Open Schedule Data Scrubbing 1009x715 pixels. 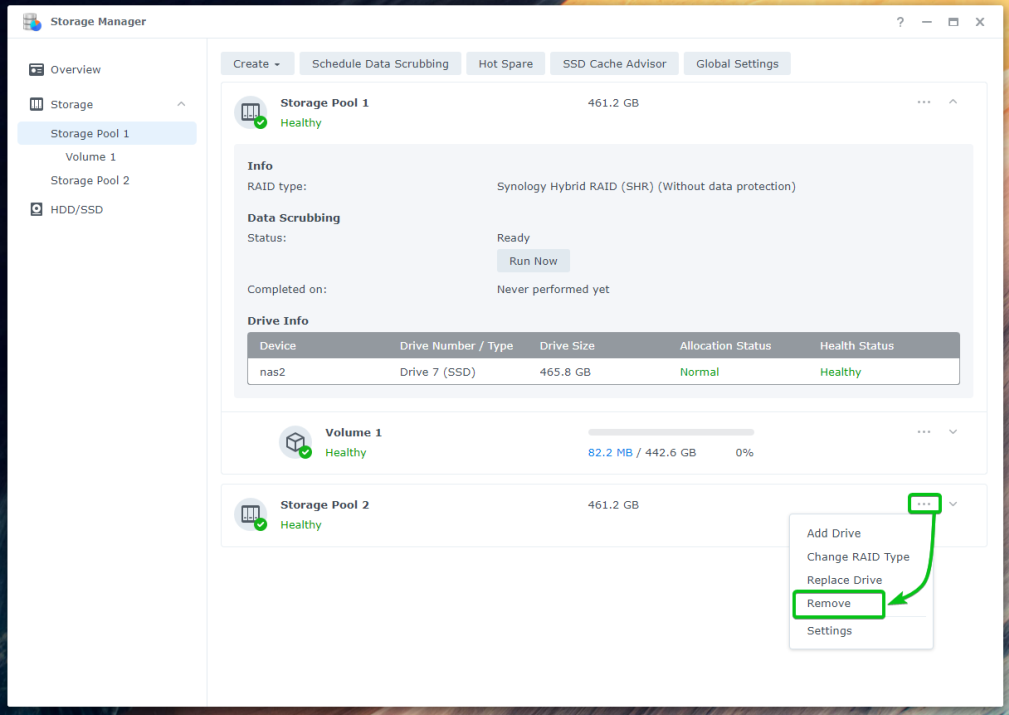point(380,64)
